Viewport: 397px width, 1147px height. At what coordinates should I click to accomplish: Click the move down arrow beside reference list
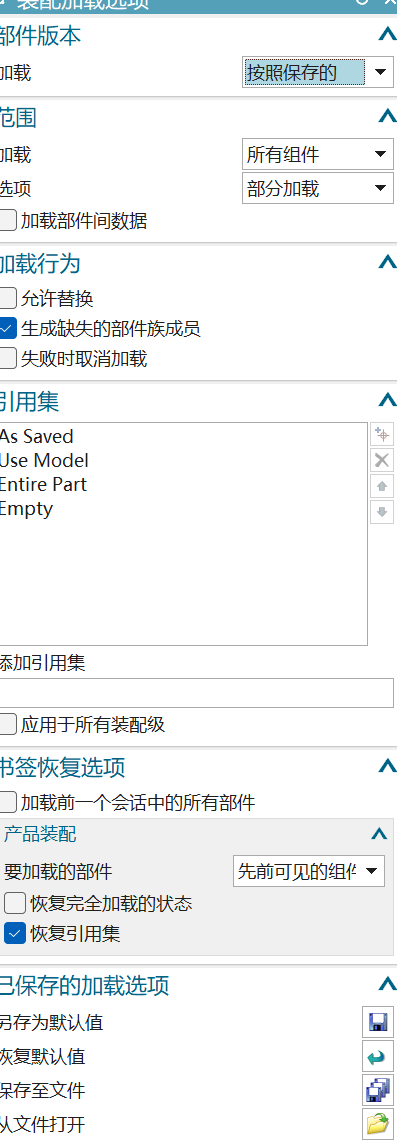[x=382, y=511]
